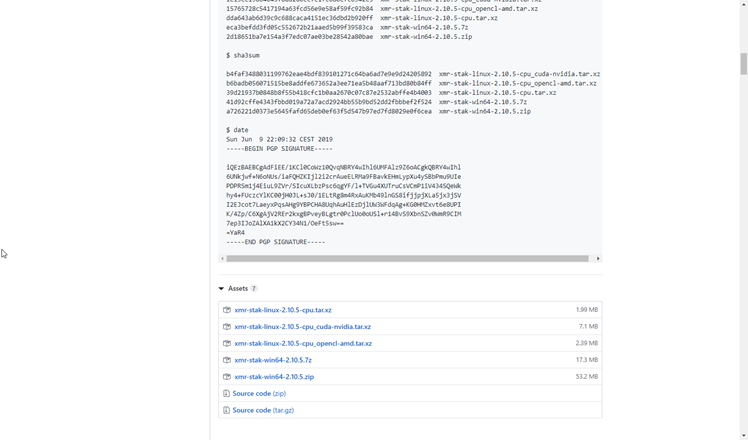
Task: Download xmr-stak-win64-2.10.5.zip archive
Action: pos(274,377)
